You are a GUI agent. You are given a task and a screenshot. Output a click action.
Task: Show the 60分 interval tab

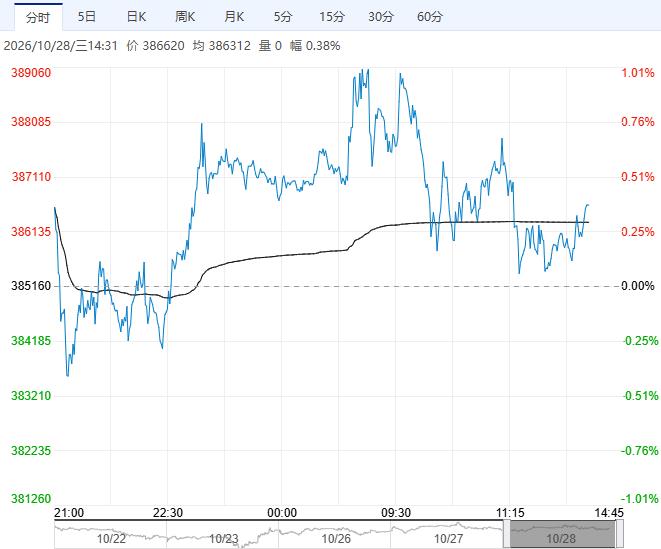click(x=430, y=17)
